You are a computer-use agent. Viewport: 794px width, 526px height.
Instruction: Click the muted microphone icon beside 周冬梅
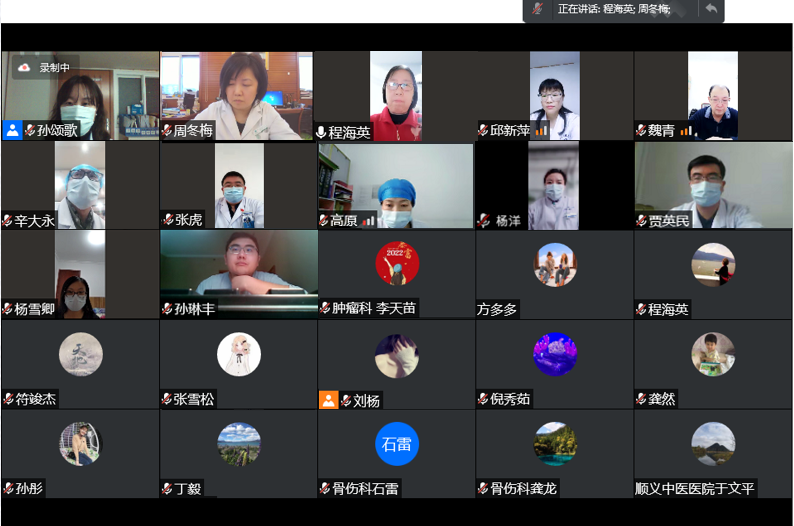[x=166, y=130]
